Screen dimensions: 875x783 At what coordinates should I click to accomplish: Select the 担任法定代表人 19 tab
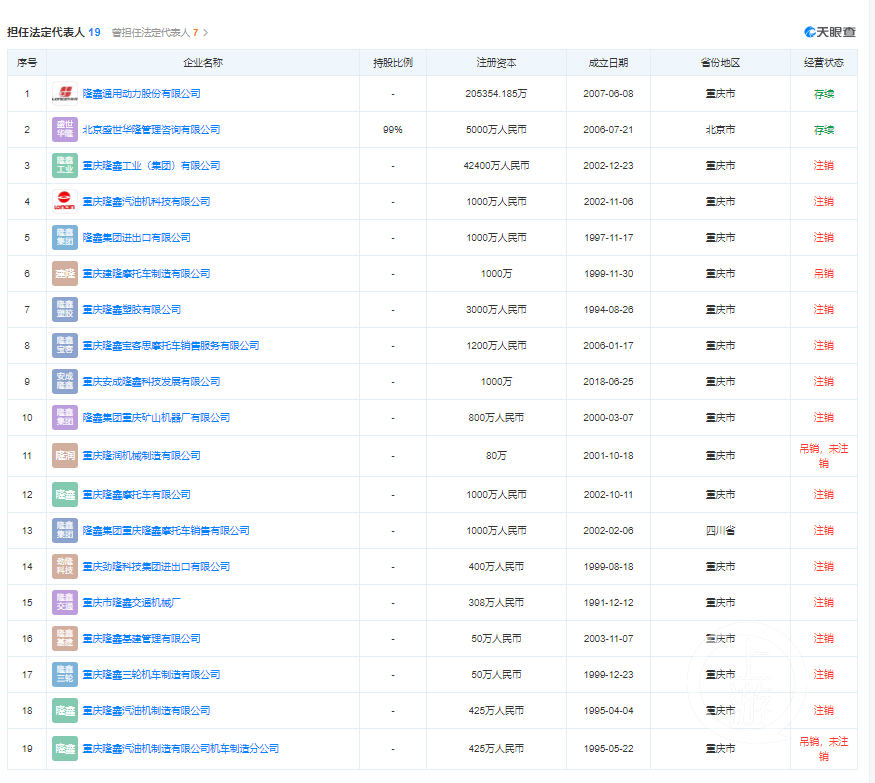[54, 32]
